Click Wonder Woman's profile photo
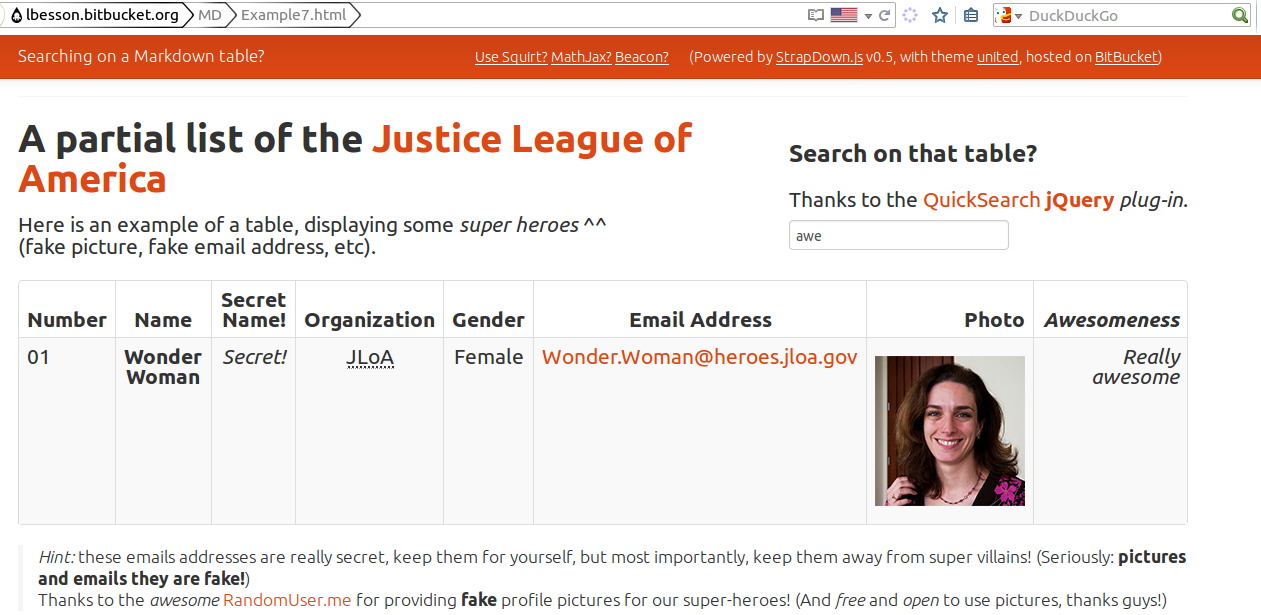 949,430
